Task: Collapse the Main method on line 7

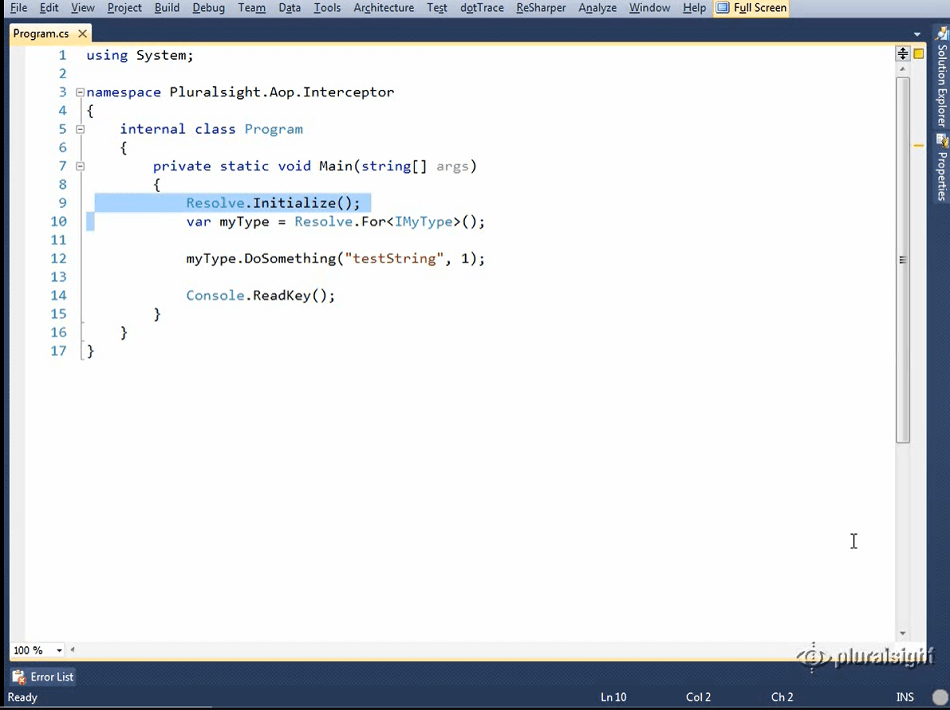Action: 80,166
